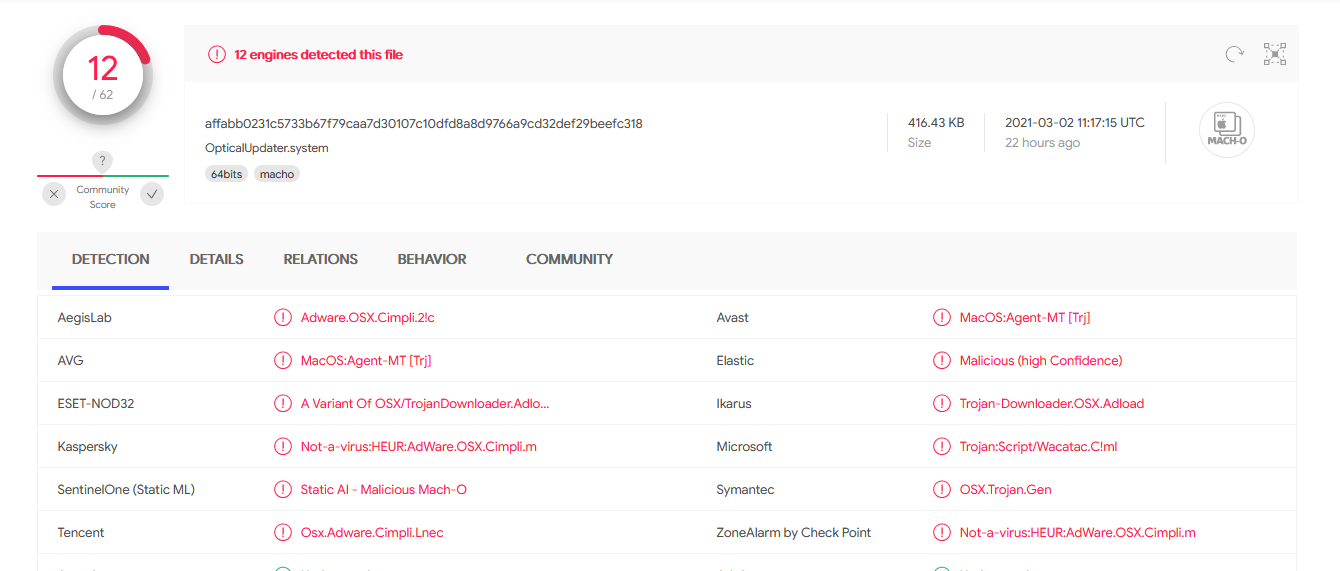The image size is (1340, 571).
Task: Click the warning icon in Avast row
Action: point(942,318)
